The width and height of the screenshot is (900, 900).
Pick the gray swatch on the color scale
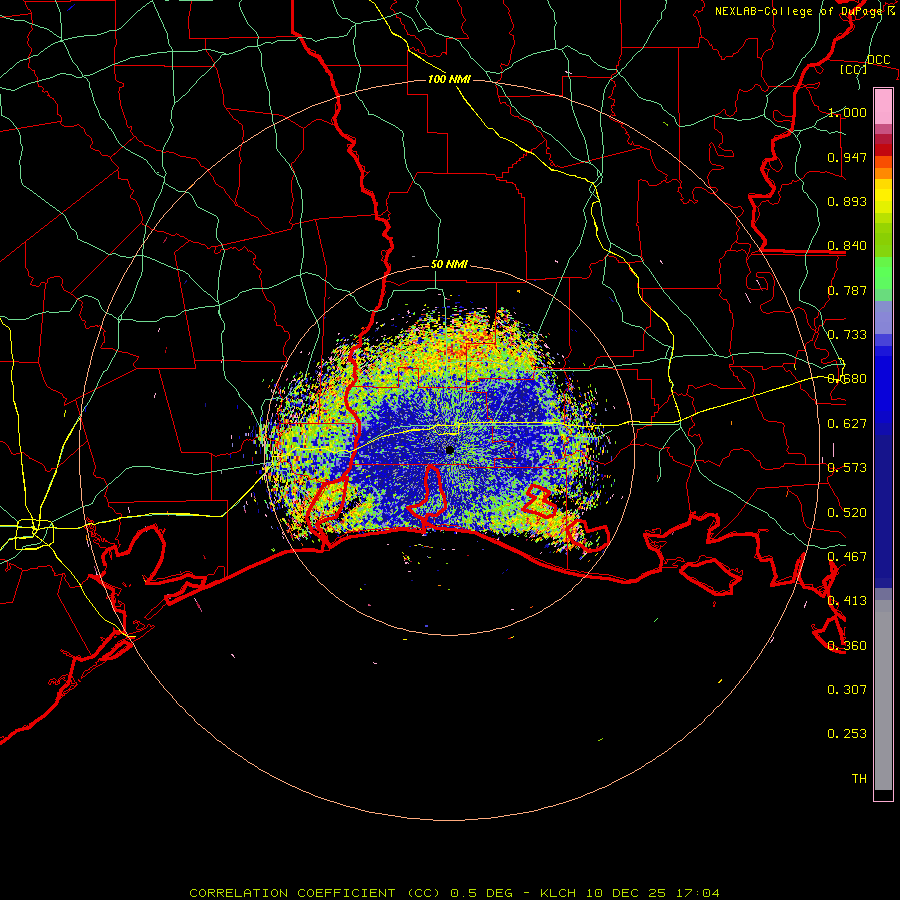point(883,695)
